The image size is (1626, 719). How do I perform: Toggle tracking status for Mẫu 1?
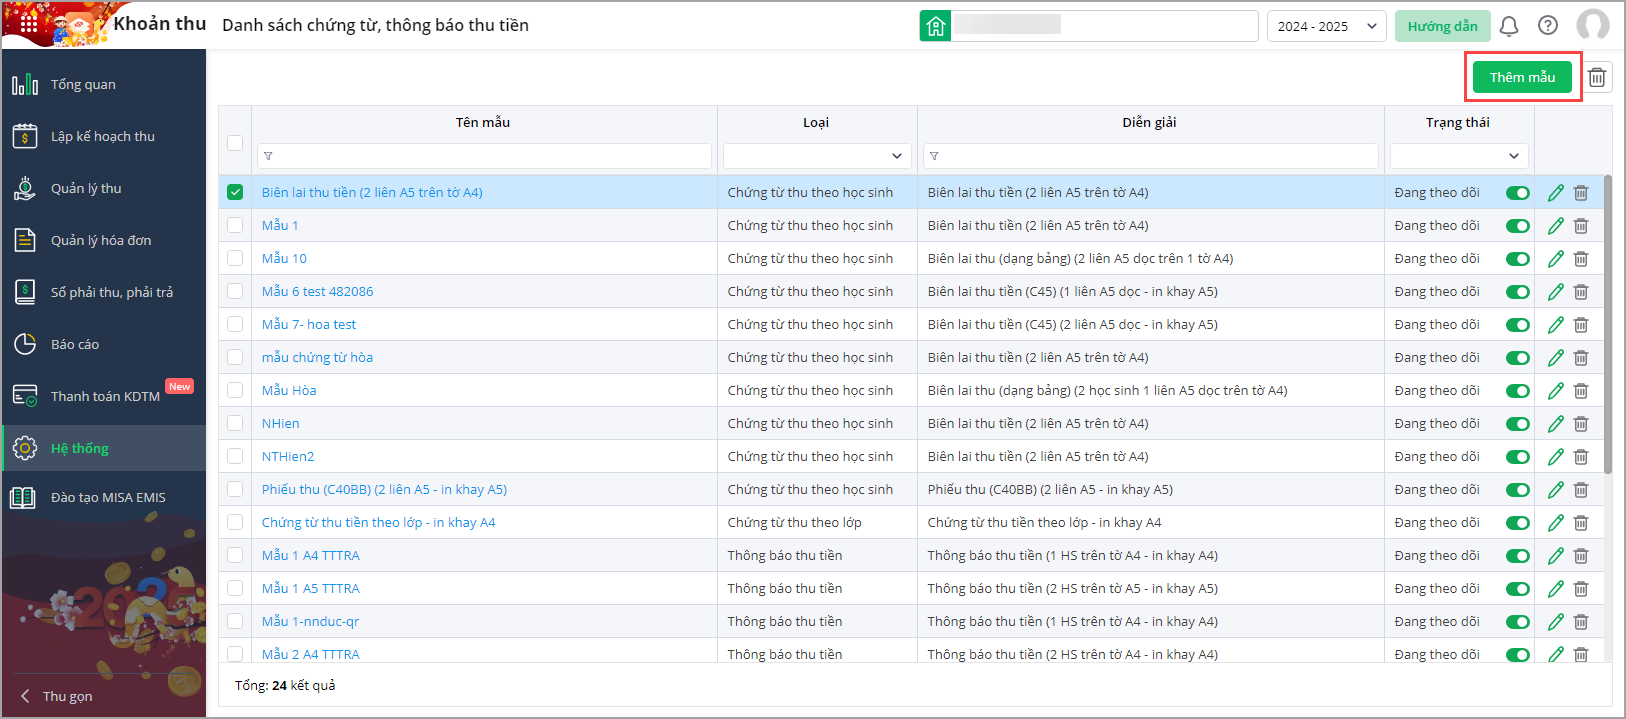[1518, 226]
